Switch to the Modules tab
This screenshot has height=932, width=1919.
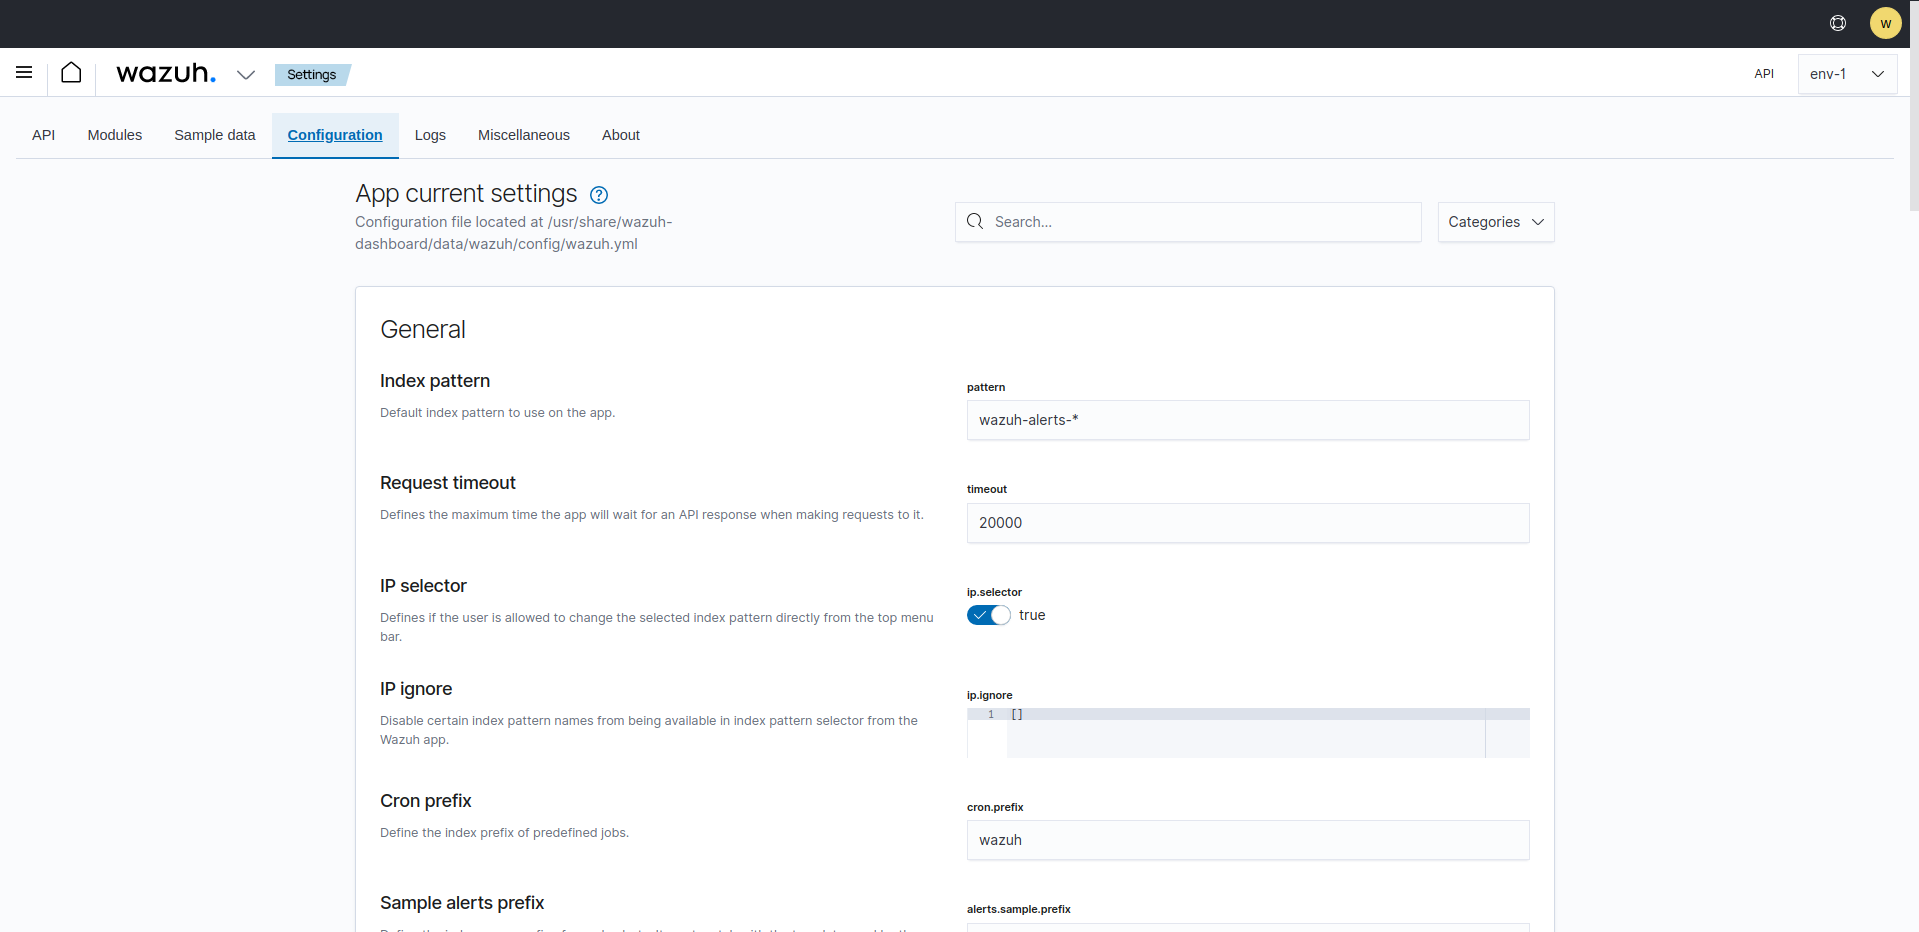point(115,135)
